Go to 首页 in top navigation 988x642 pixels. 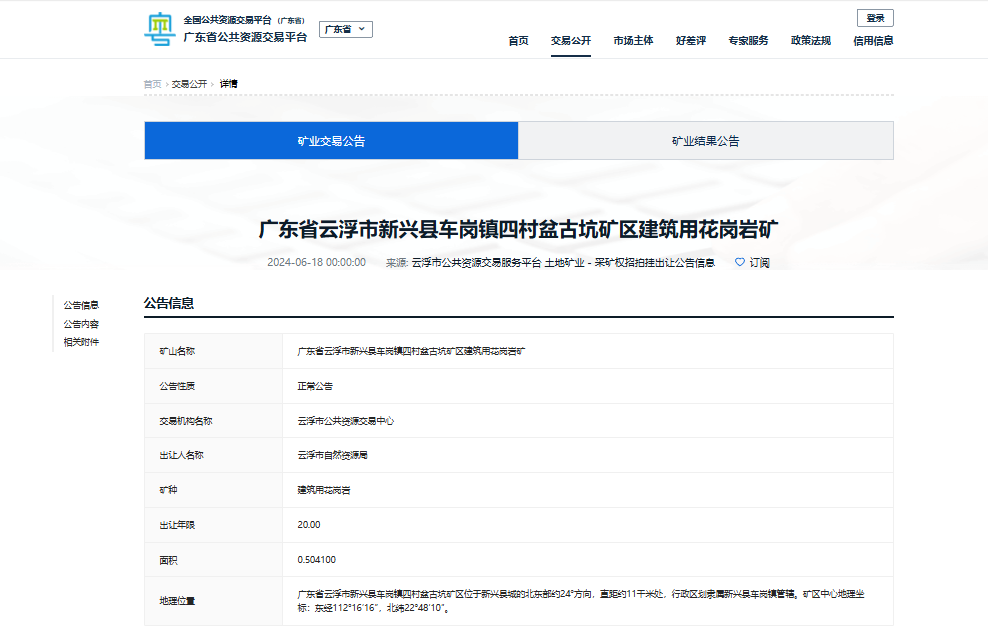pyautogui.click(x=518, y=41)
